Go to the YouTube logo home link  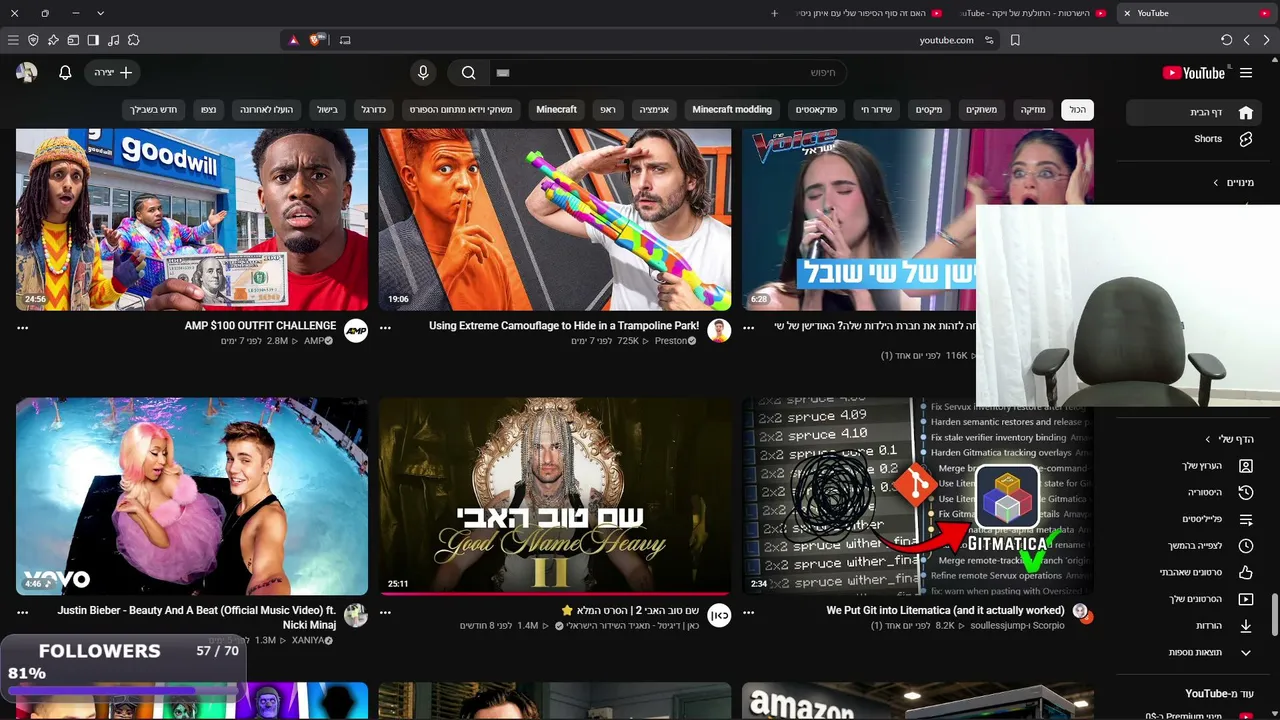point(1194,73)
